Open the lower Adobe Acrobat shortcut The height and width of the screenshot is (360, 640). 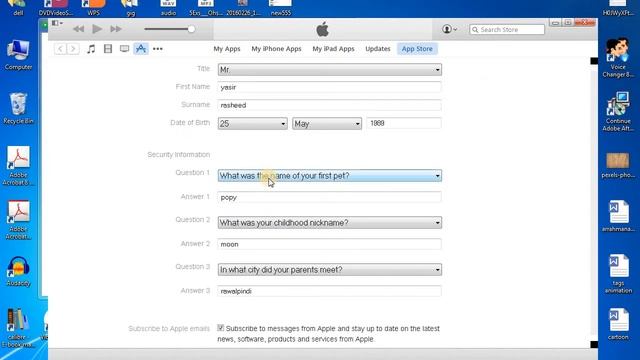(18, 220)
